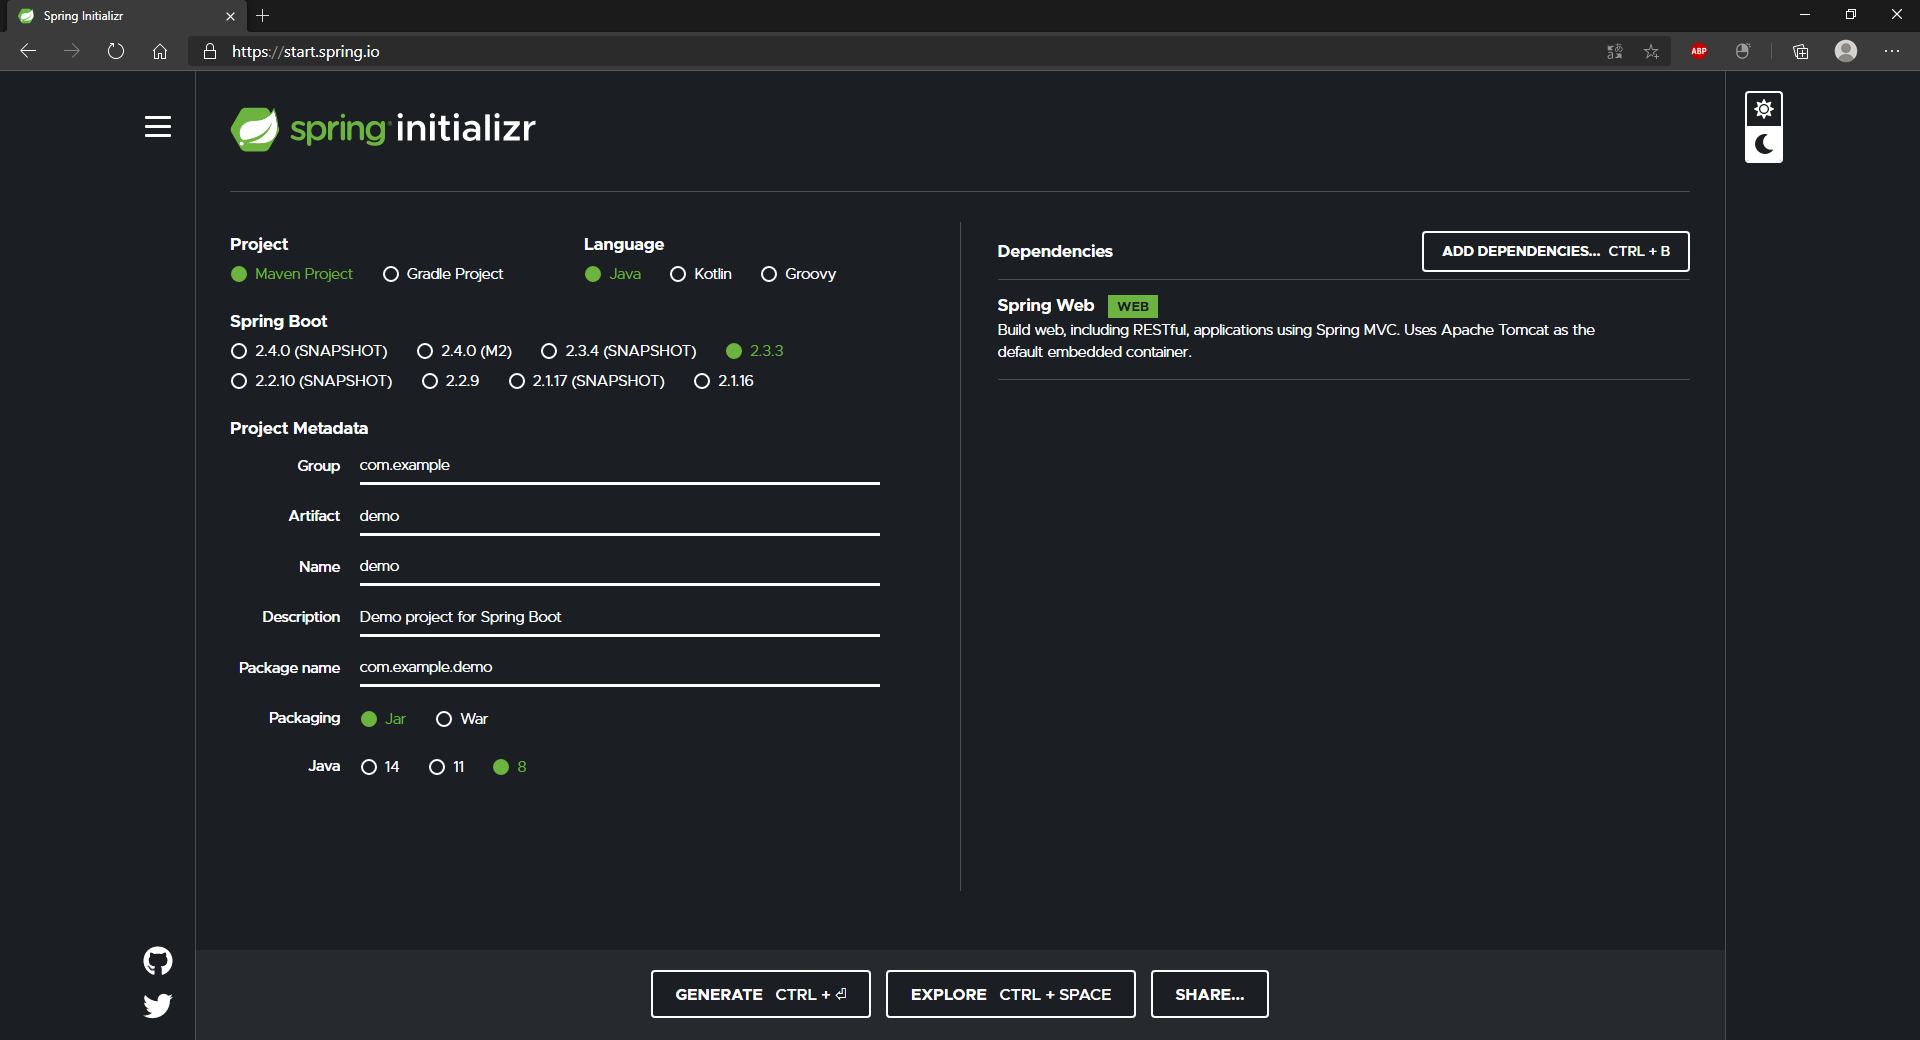Select Java version 11
The width and height of the screenshot is (1920, 1040).
(x=447, y=767)
